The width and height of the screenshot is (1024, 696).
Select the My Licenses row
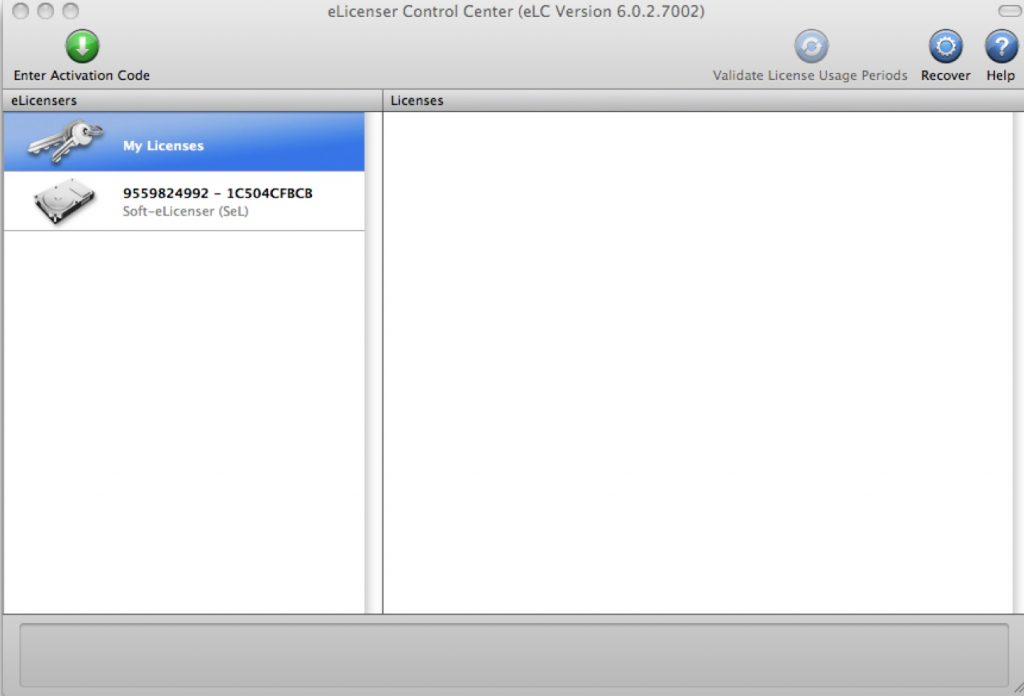click(184, 142)
